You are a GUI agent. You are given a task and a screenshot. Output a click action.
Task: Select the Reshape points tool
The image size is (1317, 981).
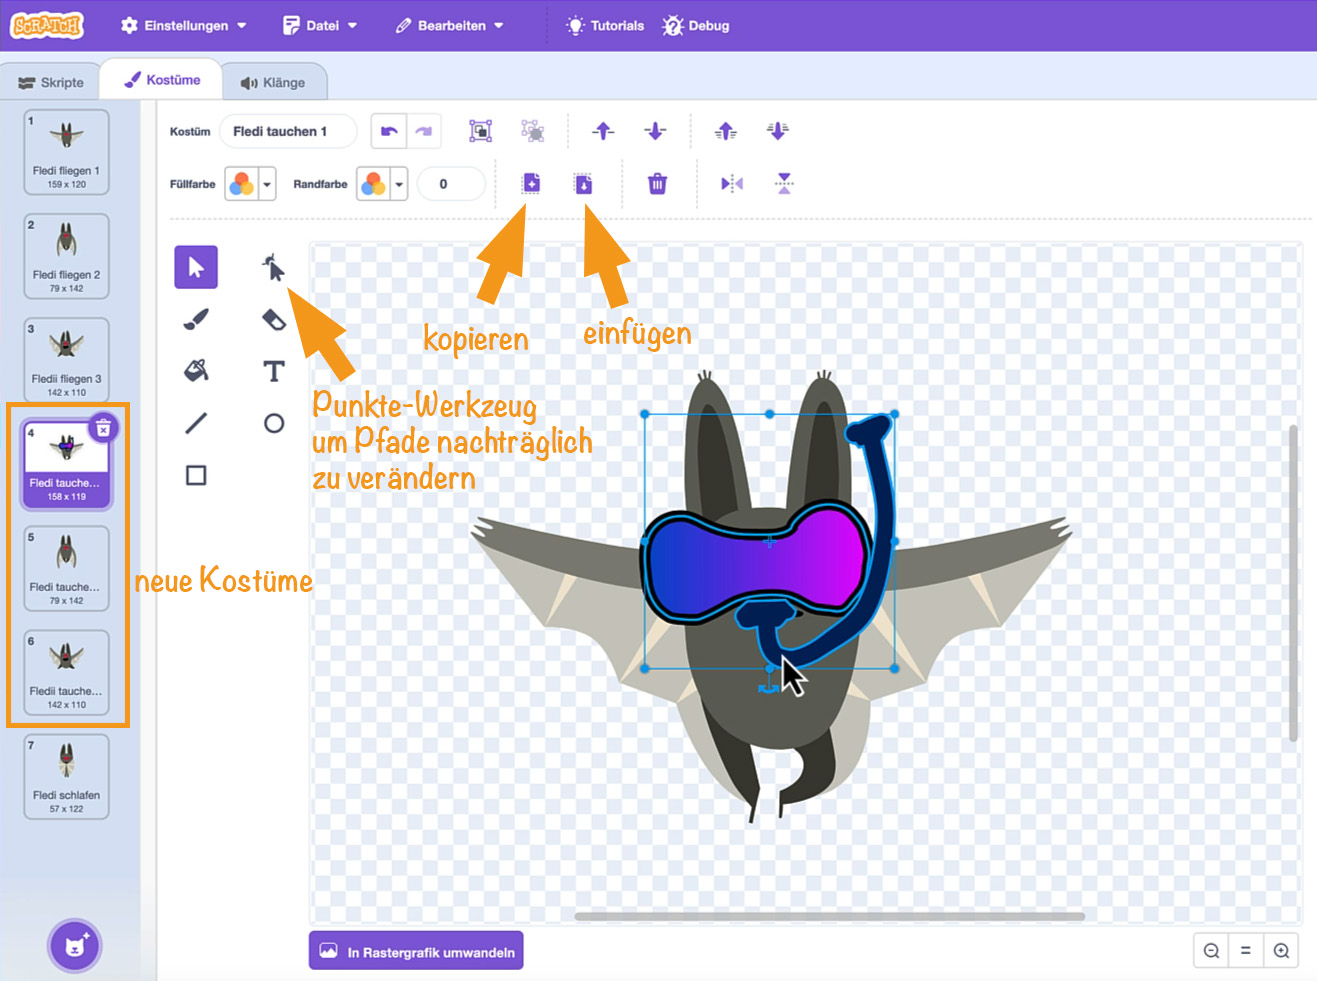[273, 267]
